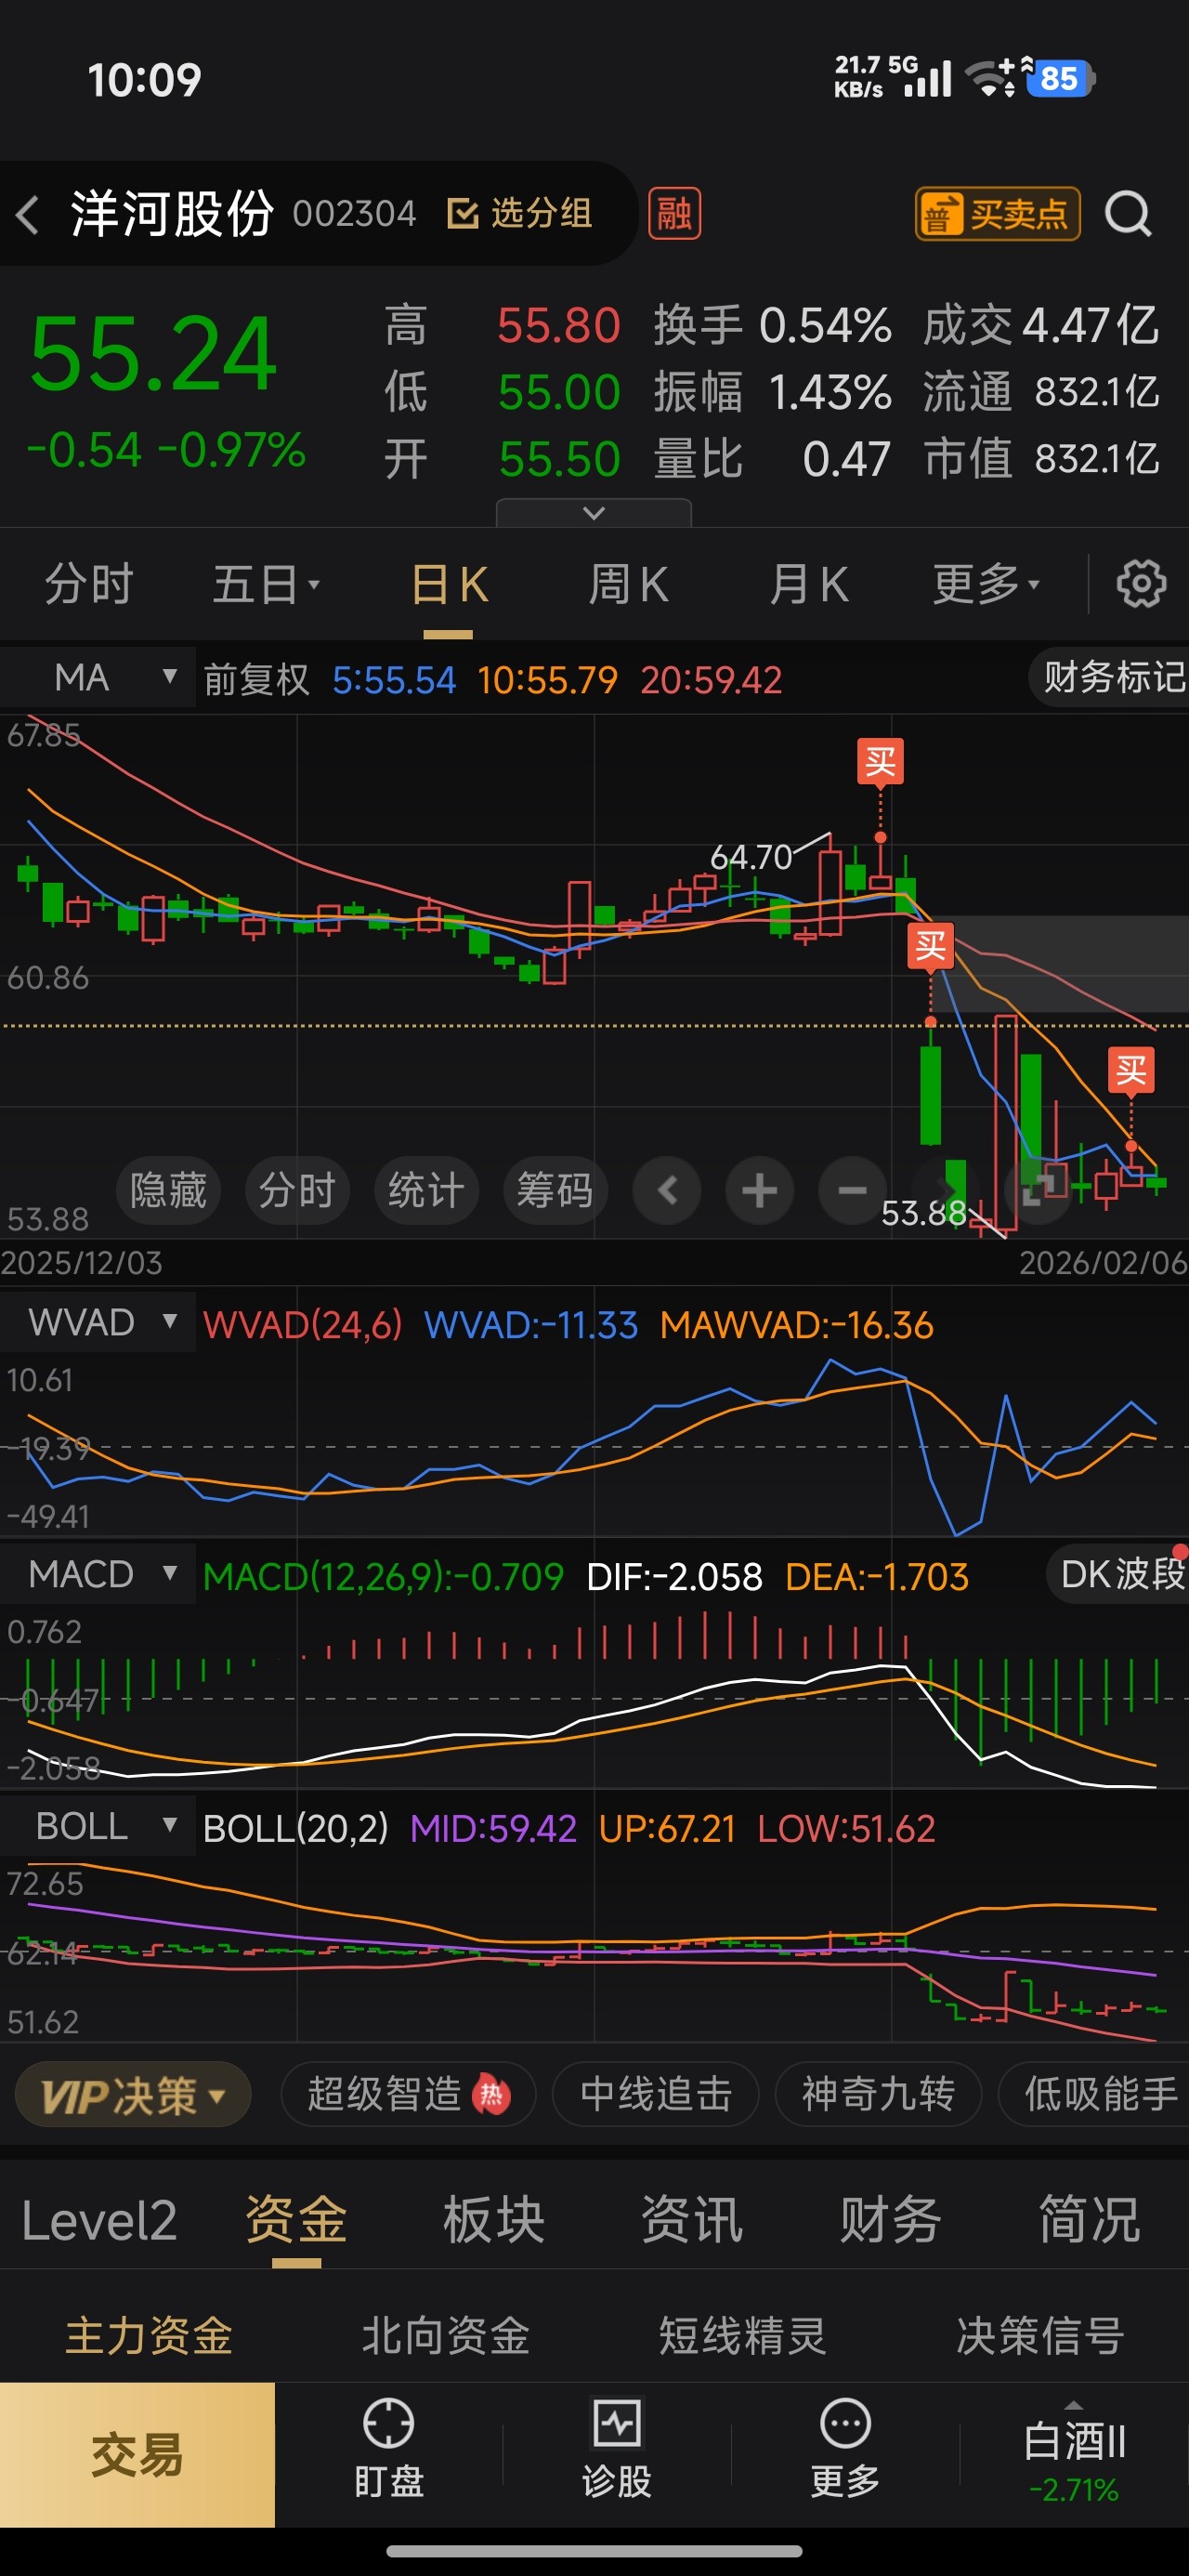This screenshot has height=2576, width=1189.
Task: Switch to 资讯 tab
Action: tap(692, 2220)
